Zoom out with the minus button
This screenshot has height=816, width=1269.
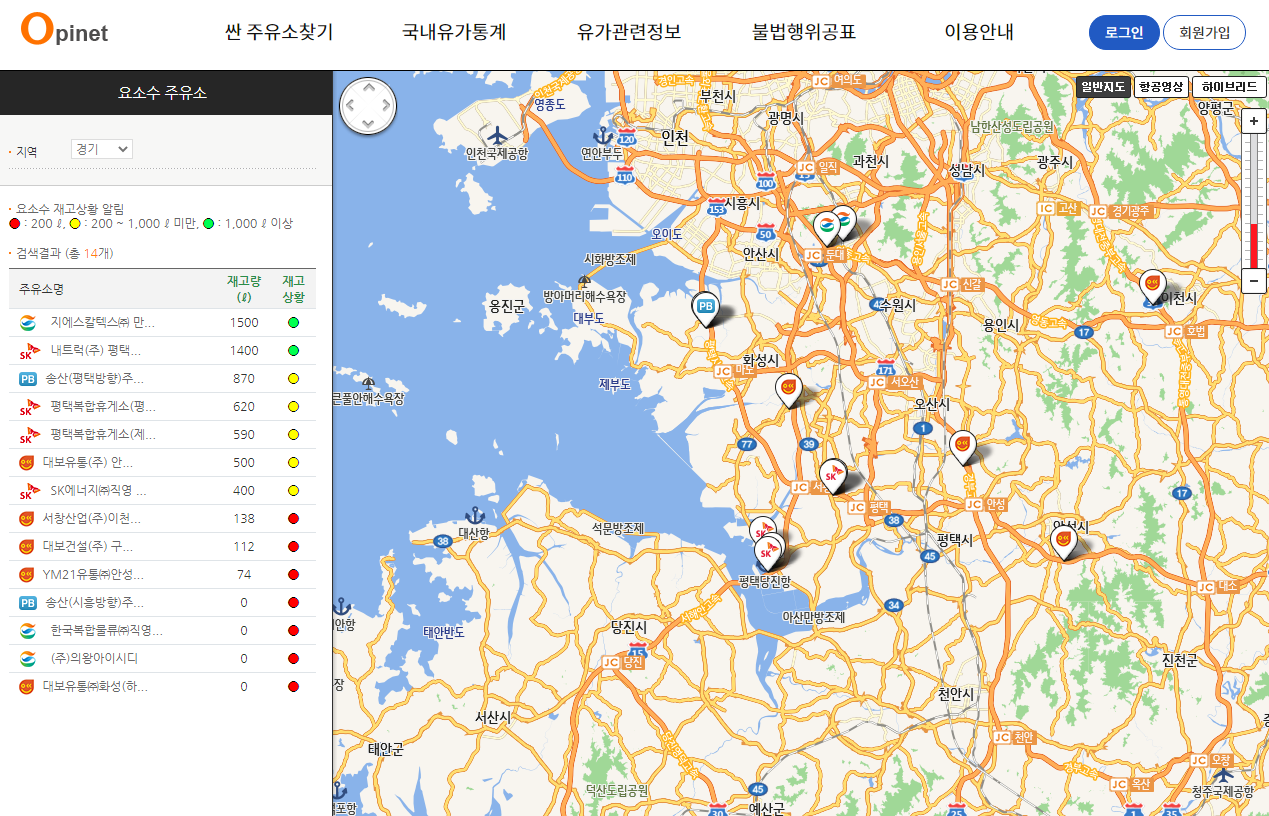click(1253, 281)
